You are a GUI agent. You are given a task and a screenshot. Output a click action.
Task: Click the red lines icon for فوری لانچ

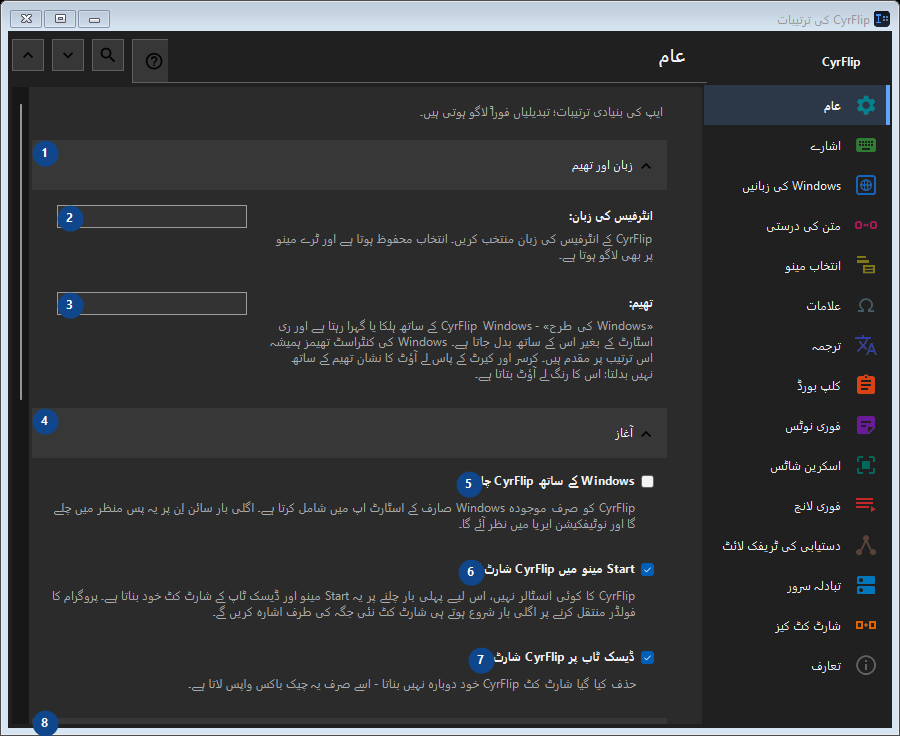point(866,505)
